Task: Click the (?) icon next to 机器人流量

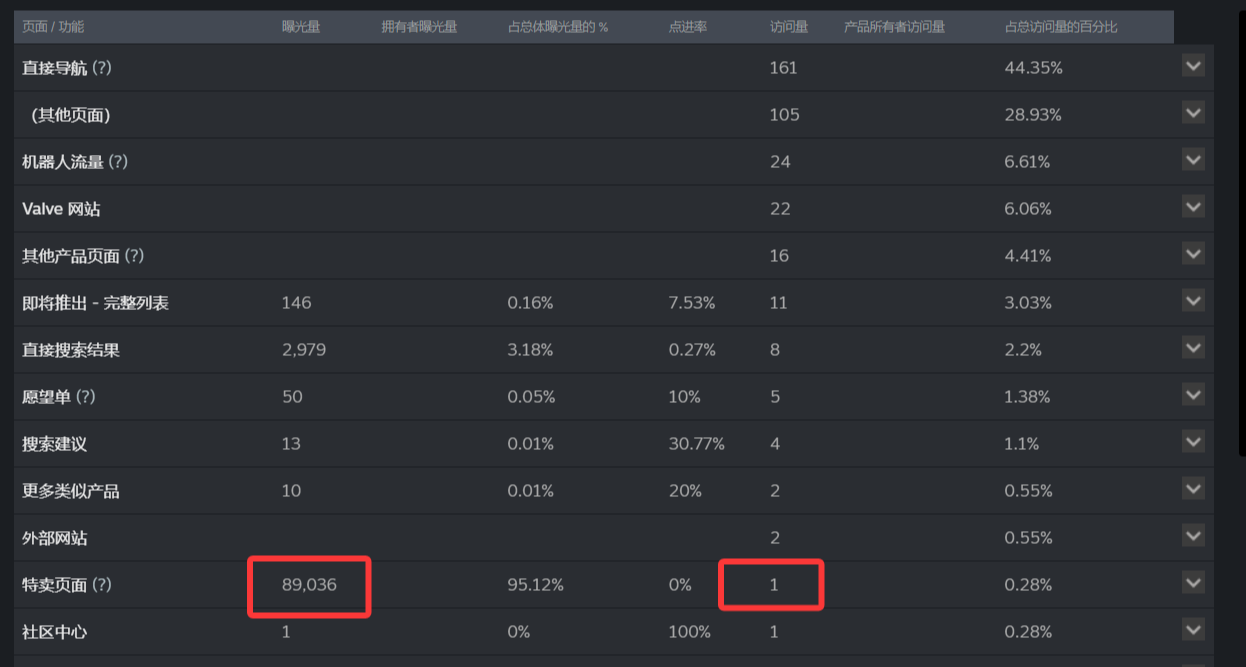Action: click(x=118, y=162)
